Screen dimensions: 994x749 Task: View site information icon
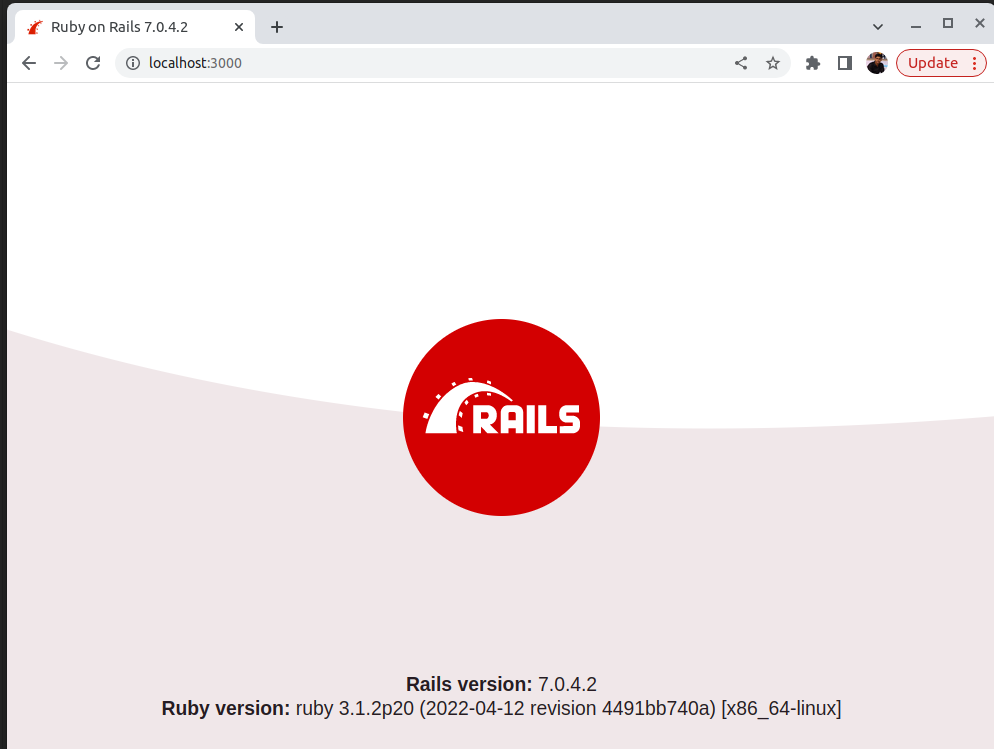[132, 63]
